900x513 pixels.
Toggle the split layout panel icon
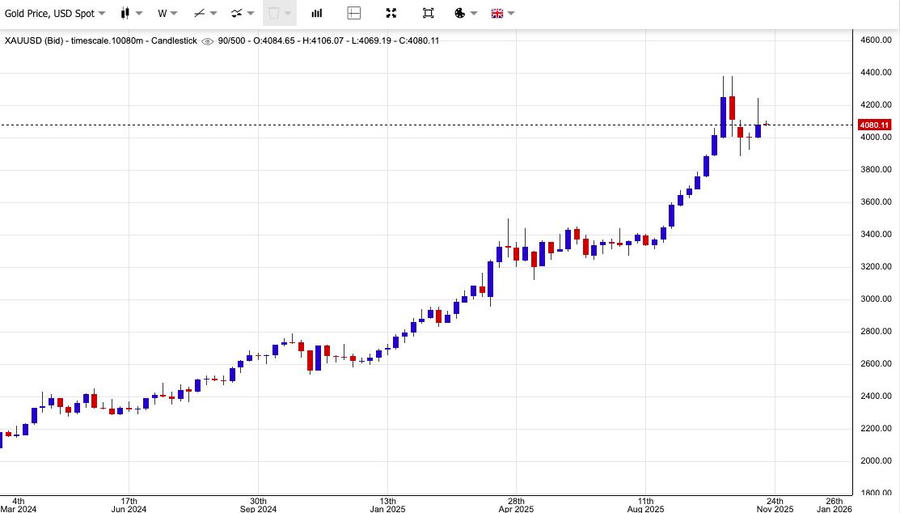(x=354, y=14)
